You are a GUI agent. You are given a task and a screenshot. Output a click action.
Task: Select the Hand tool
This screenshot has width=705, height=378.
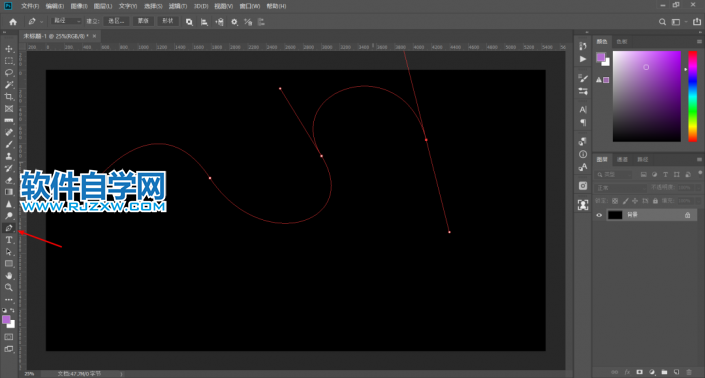coord(9,276)
